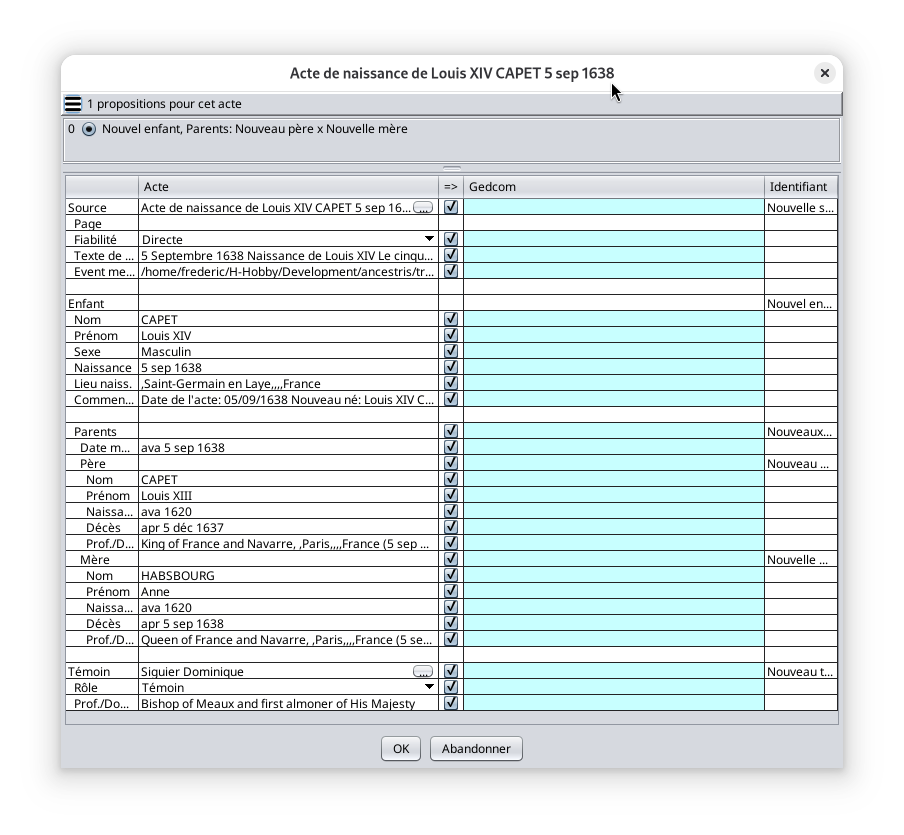Click the 'Louis XIV' prénom cell
Image resolution: width=904 pixels, height=835 pixels.
(x=288, y=336)
